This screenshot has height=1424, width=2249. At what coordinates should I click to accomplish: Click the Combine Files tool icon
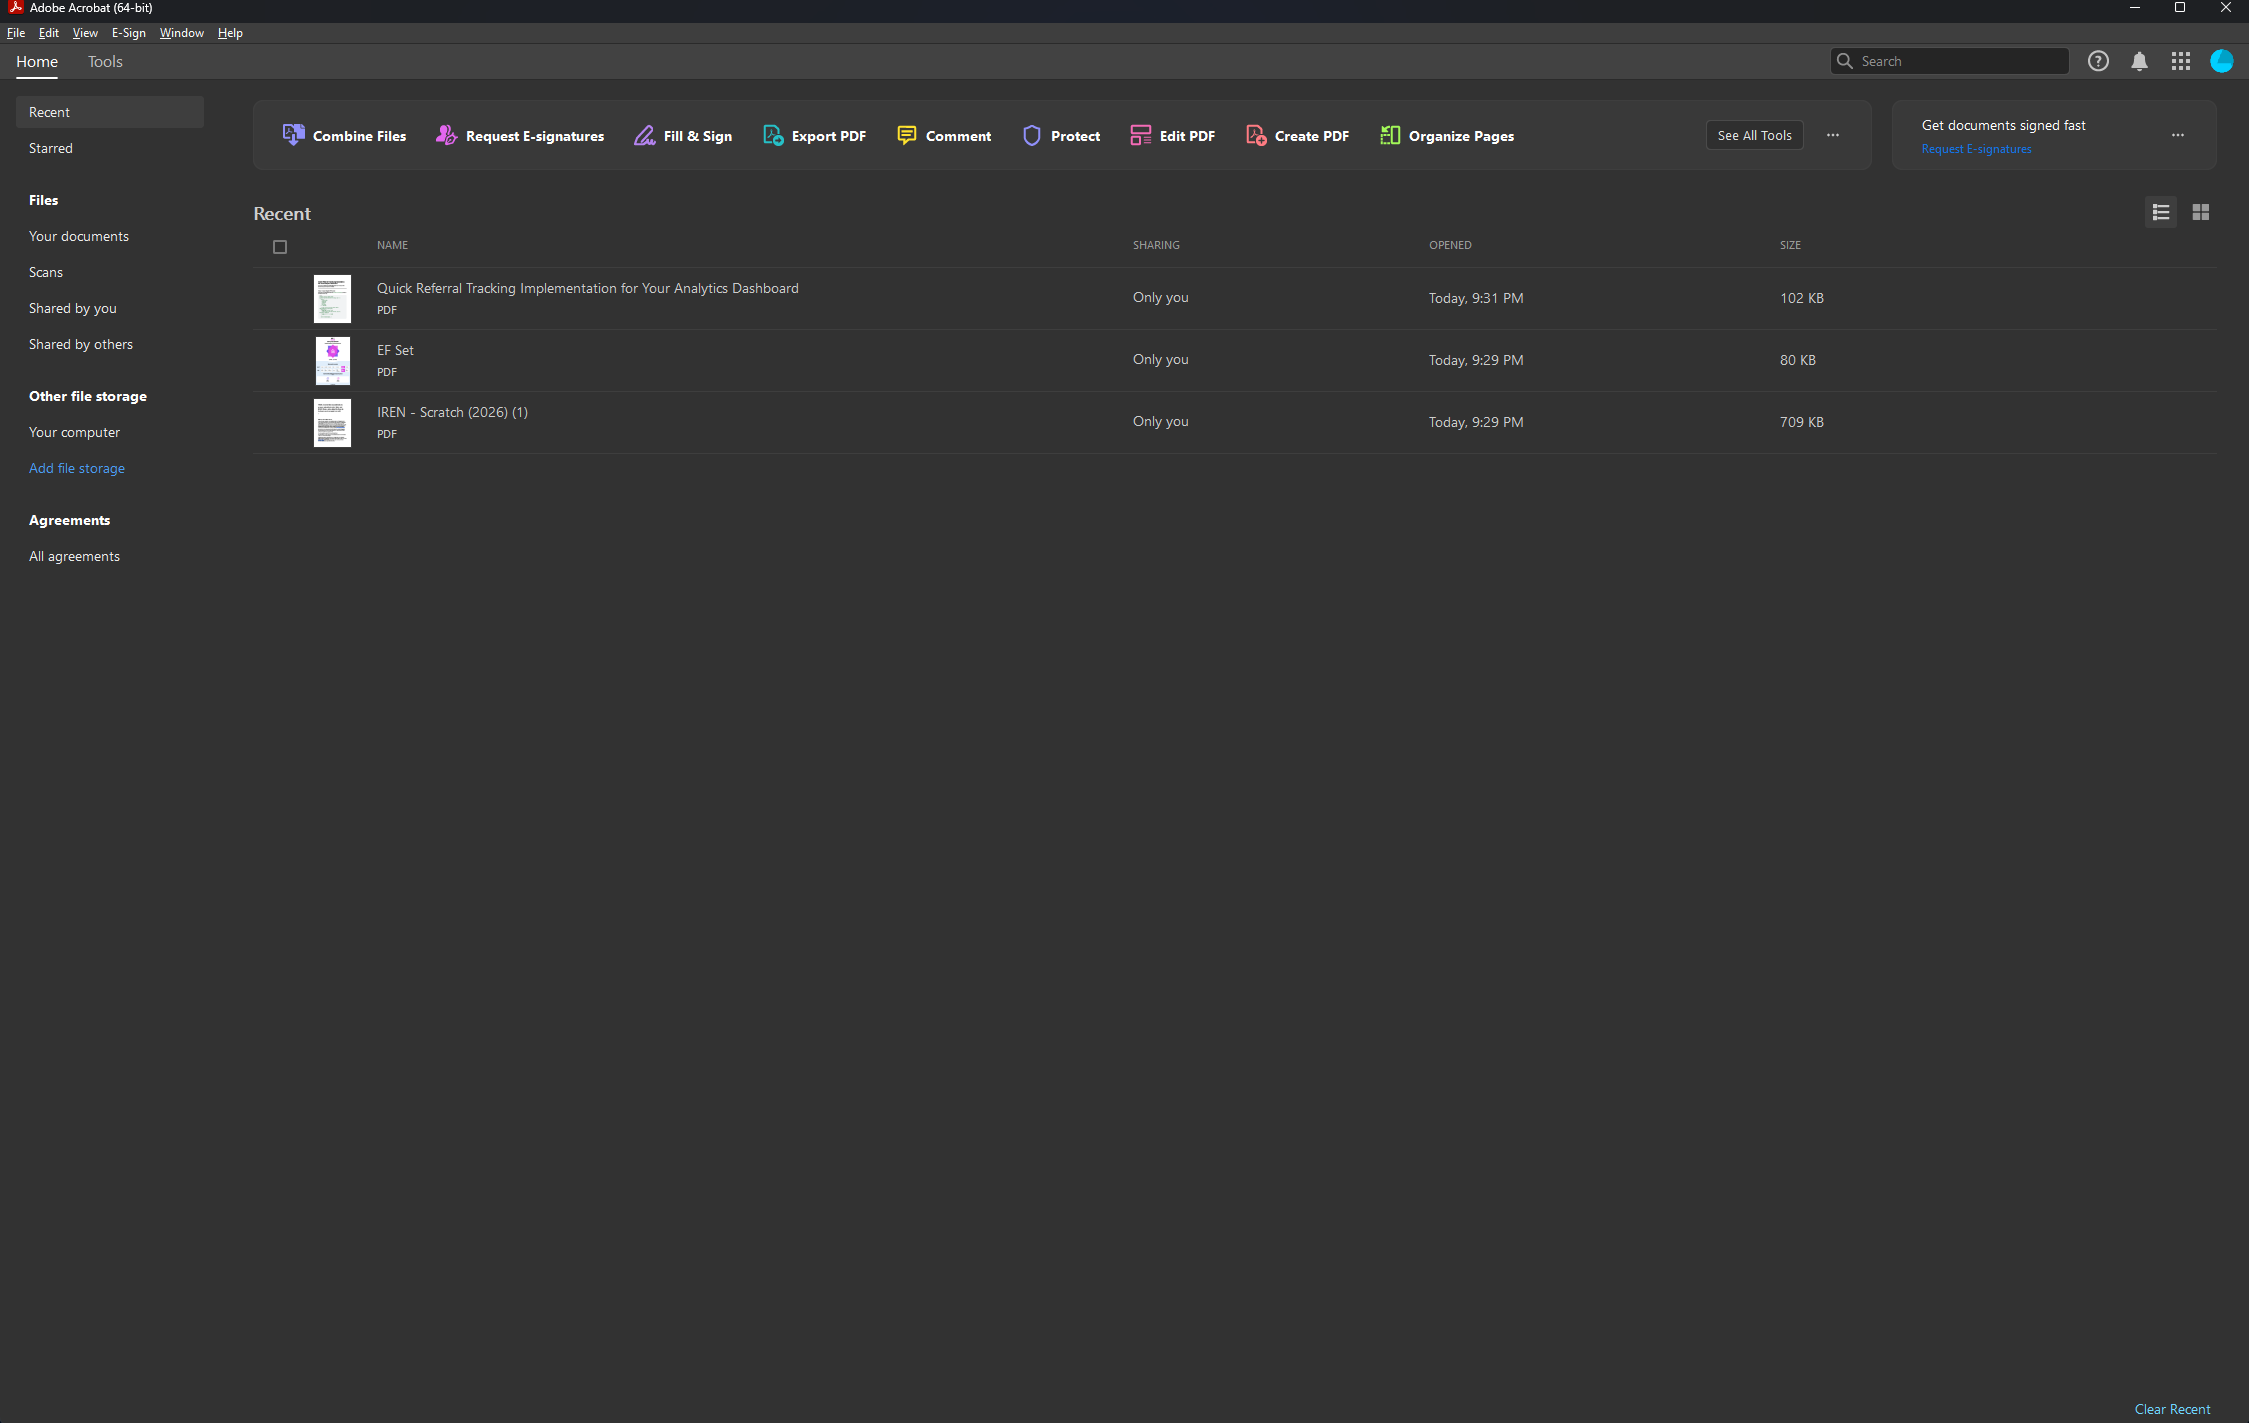tap(293, 135)
